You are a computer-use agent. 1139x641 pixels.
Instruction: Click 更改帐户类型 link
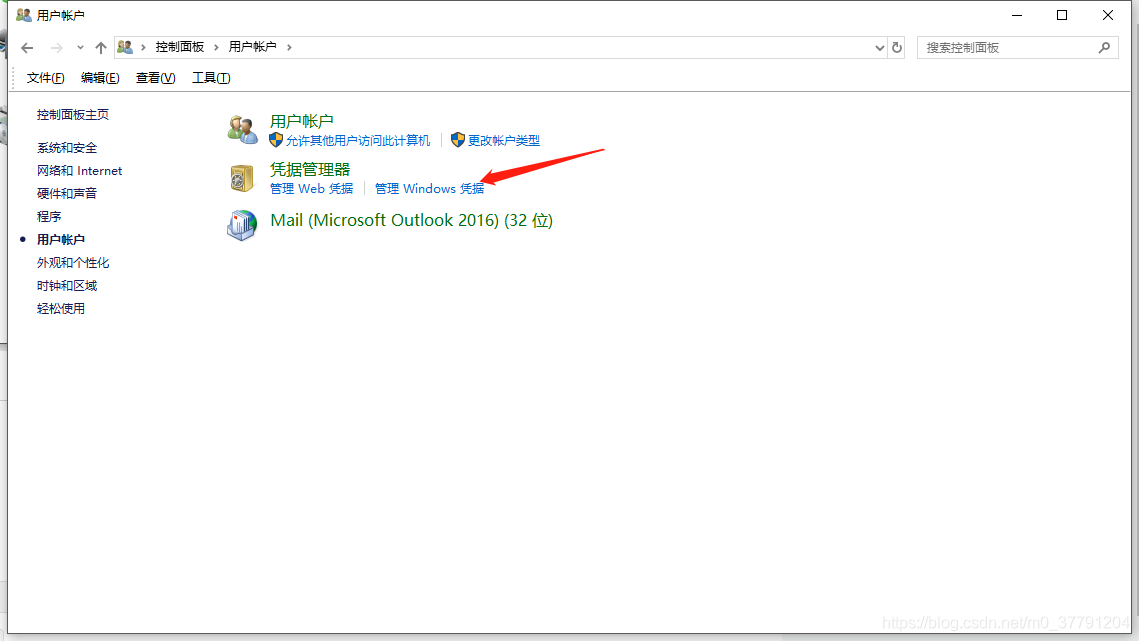[x=503, y=141]
